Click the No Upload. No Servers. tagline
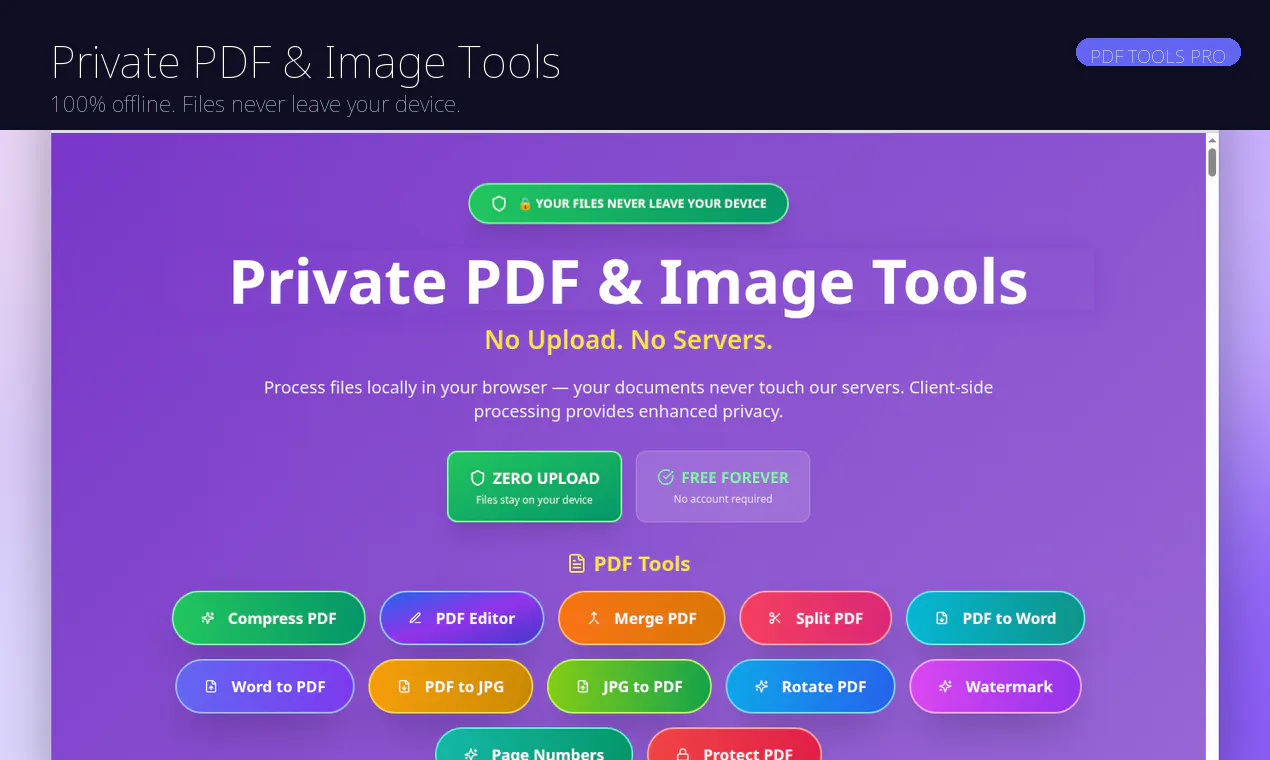Viewport: 1270px width, 760px height. point(628,340)
